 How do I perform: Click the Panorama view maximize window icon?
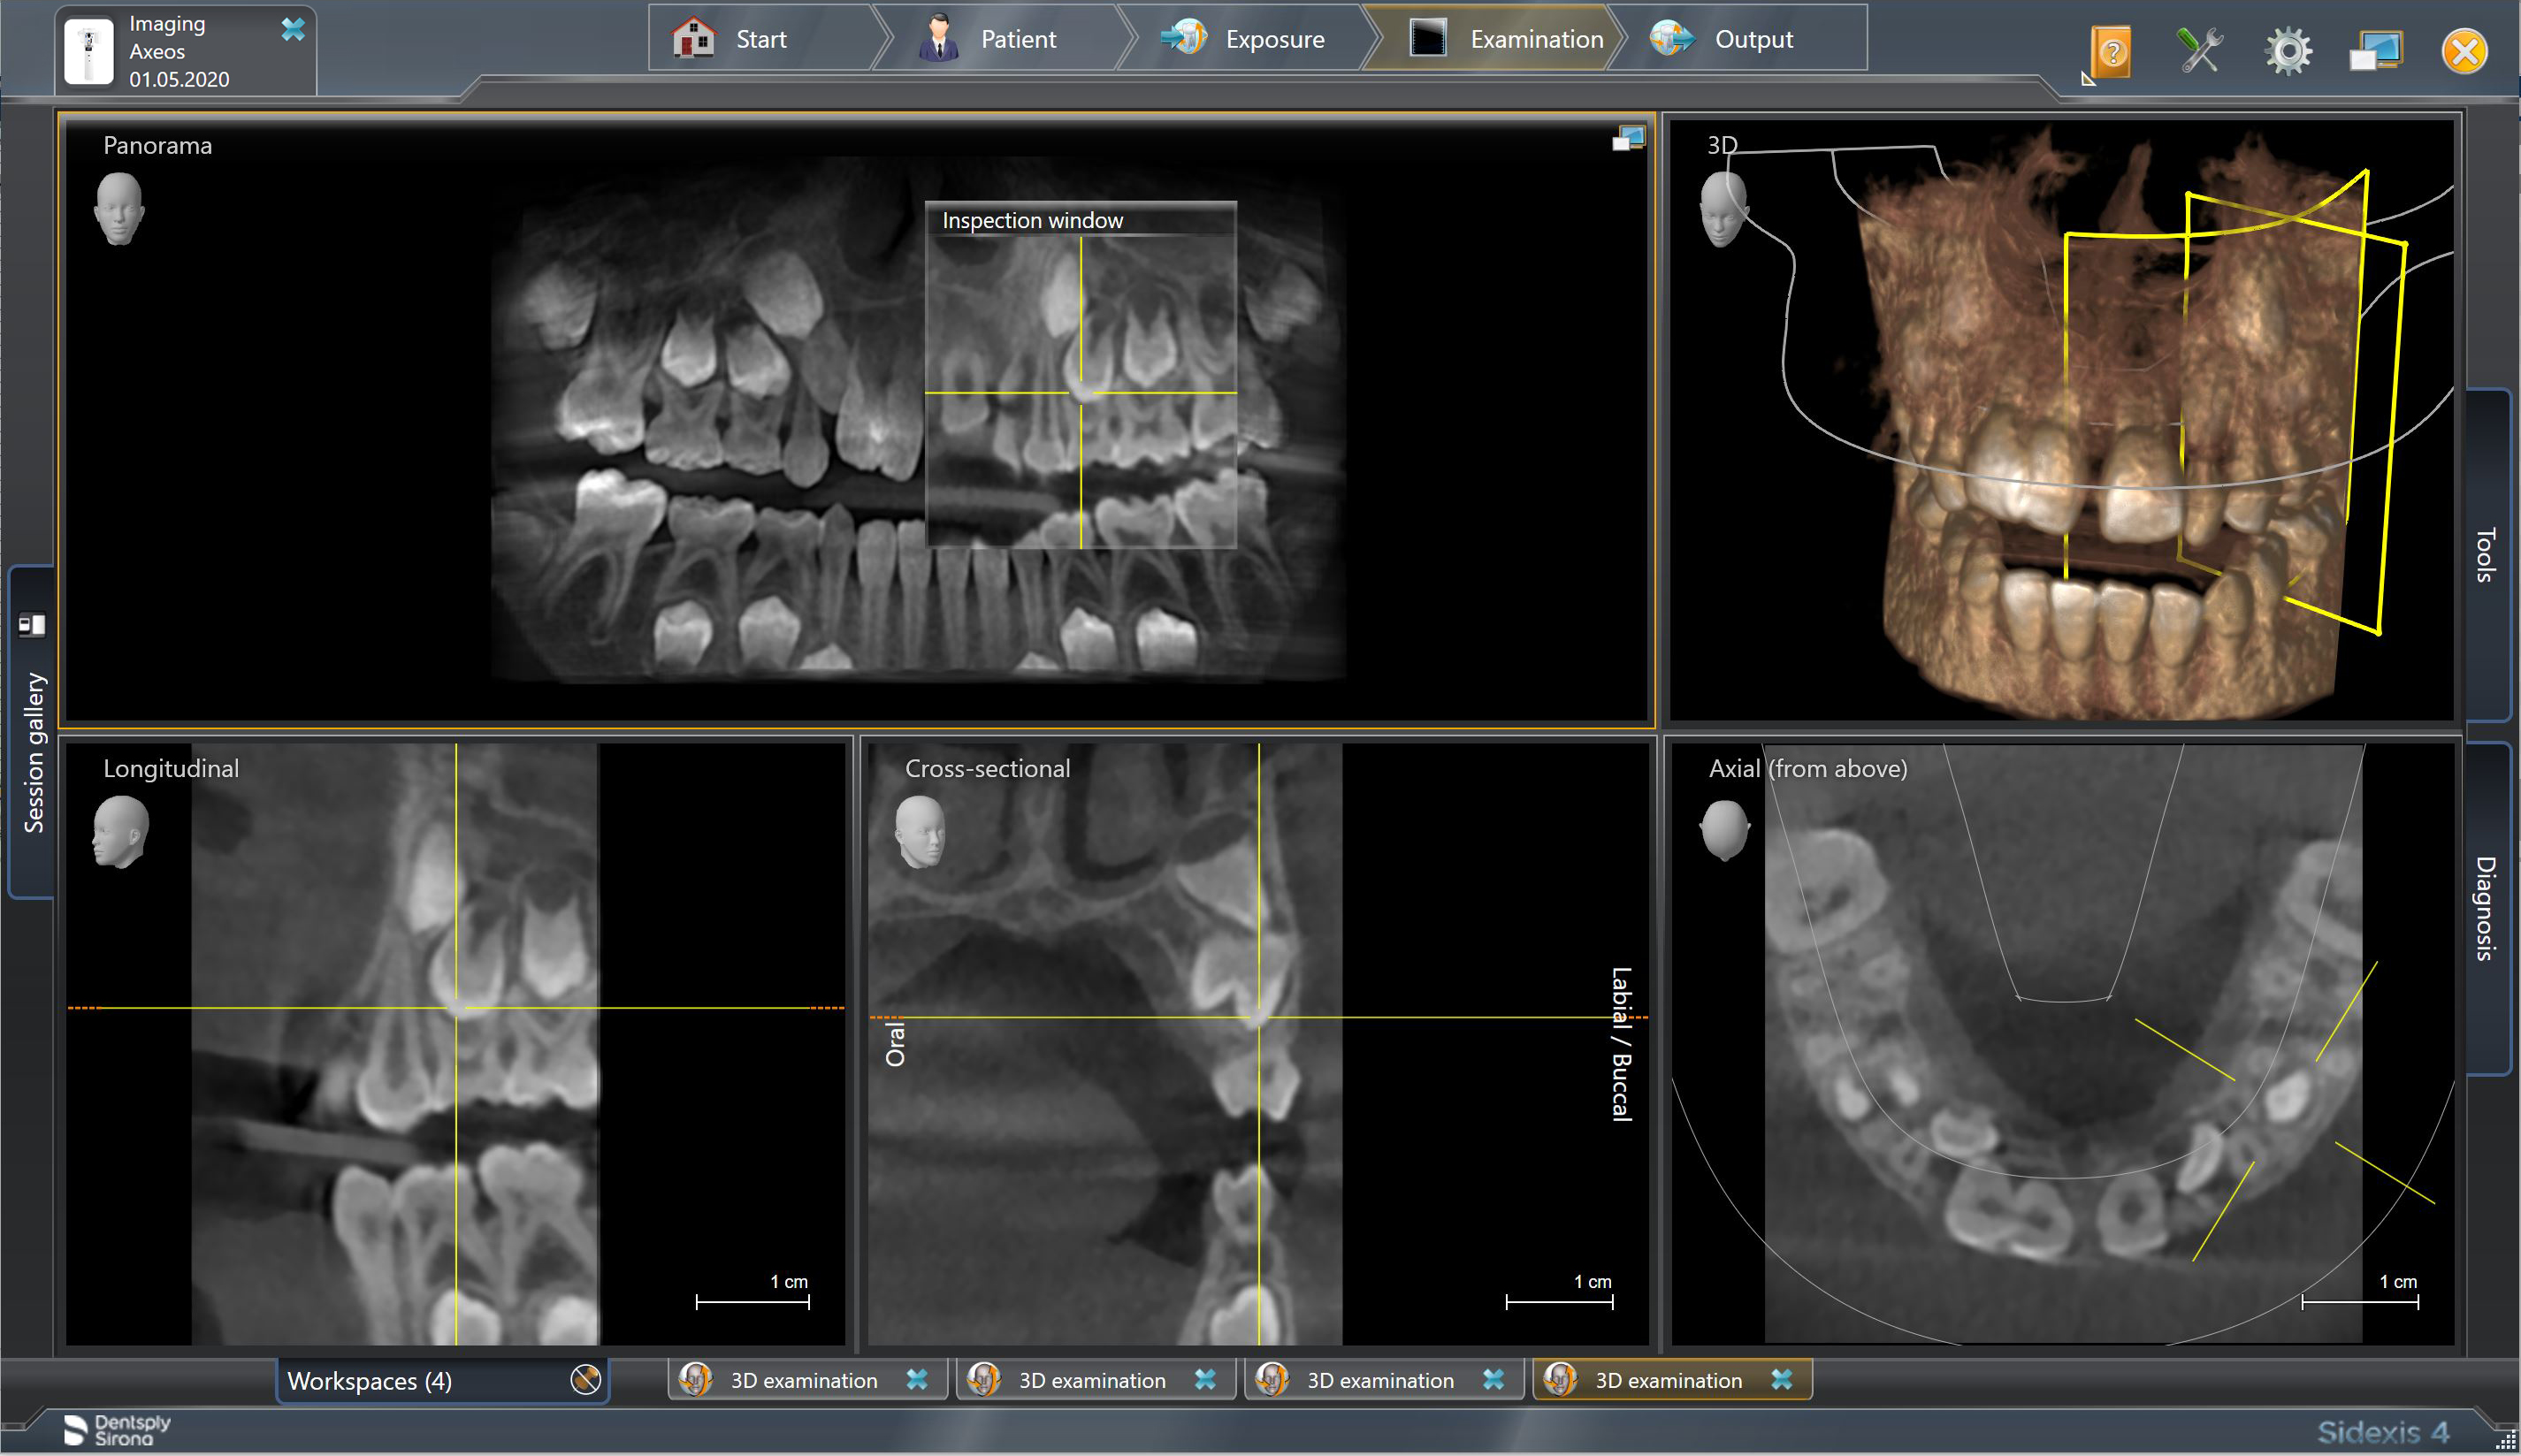point(1628,139)
